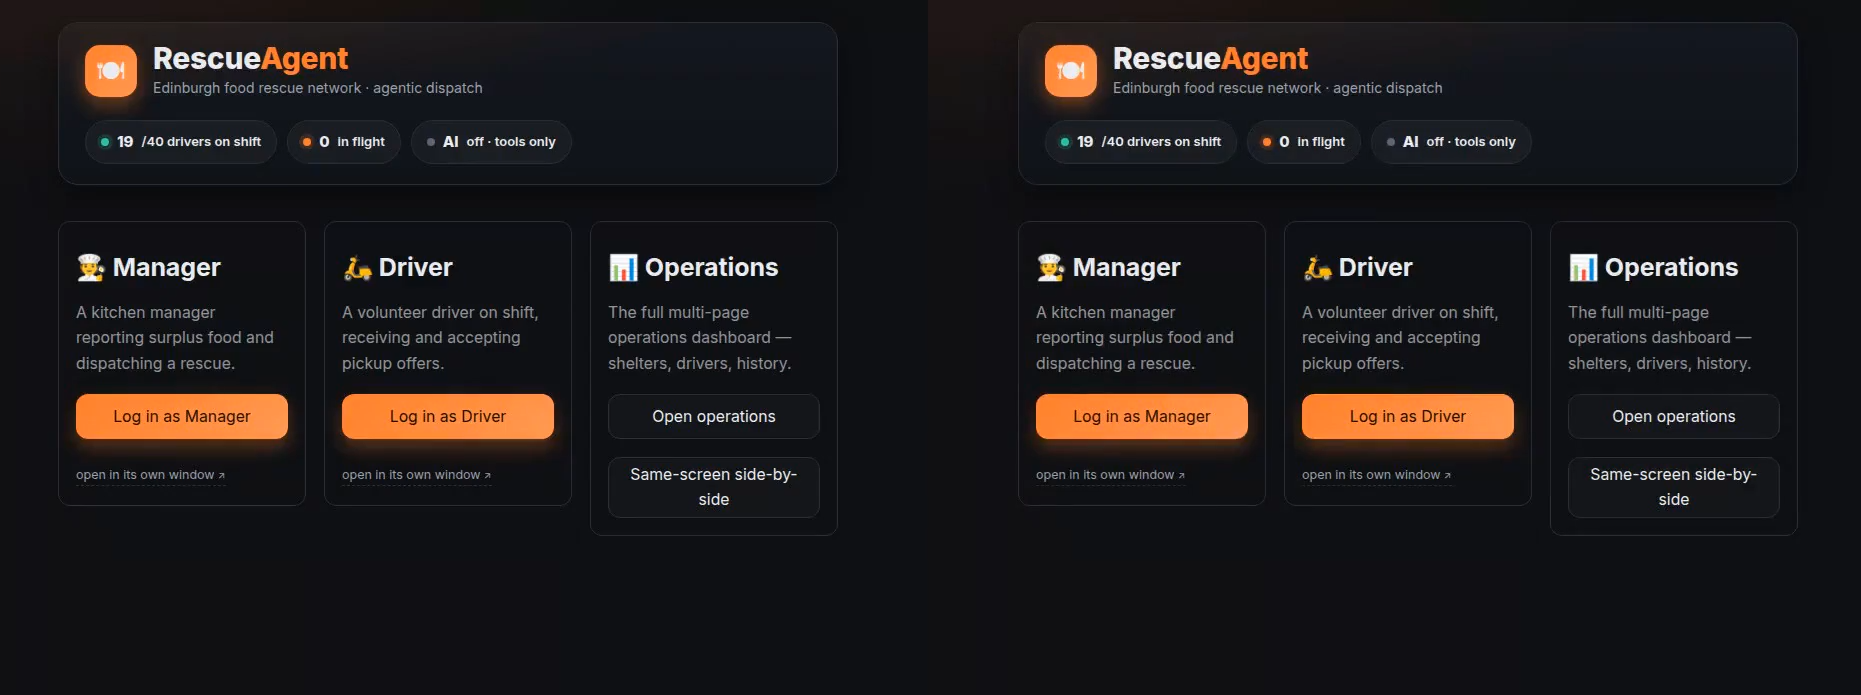Log in as Driver in the left pane
This screenshot has width=1861, height=695.
click(448, 416)
